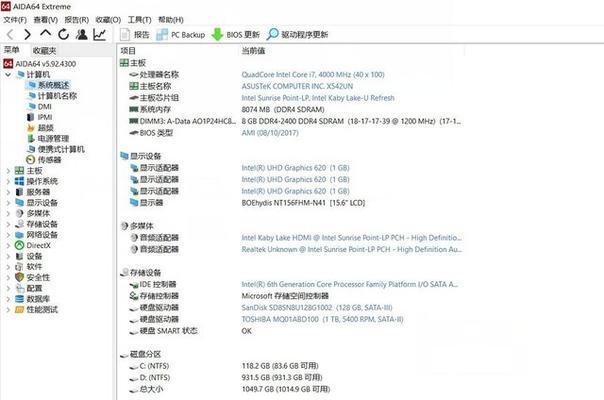Select 便携式计算机 tree item
Viewport: 604px width, 400px height.
(56, 149)
